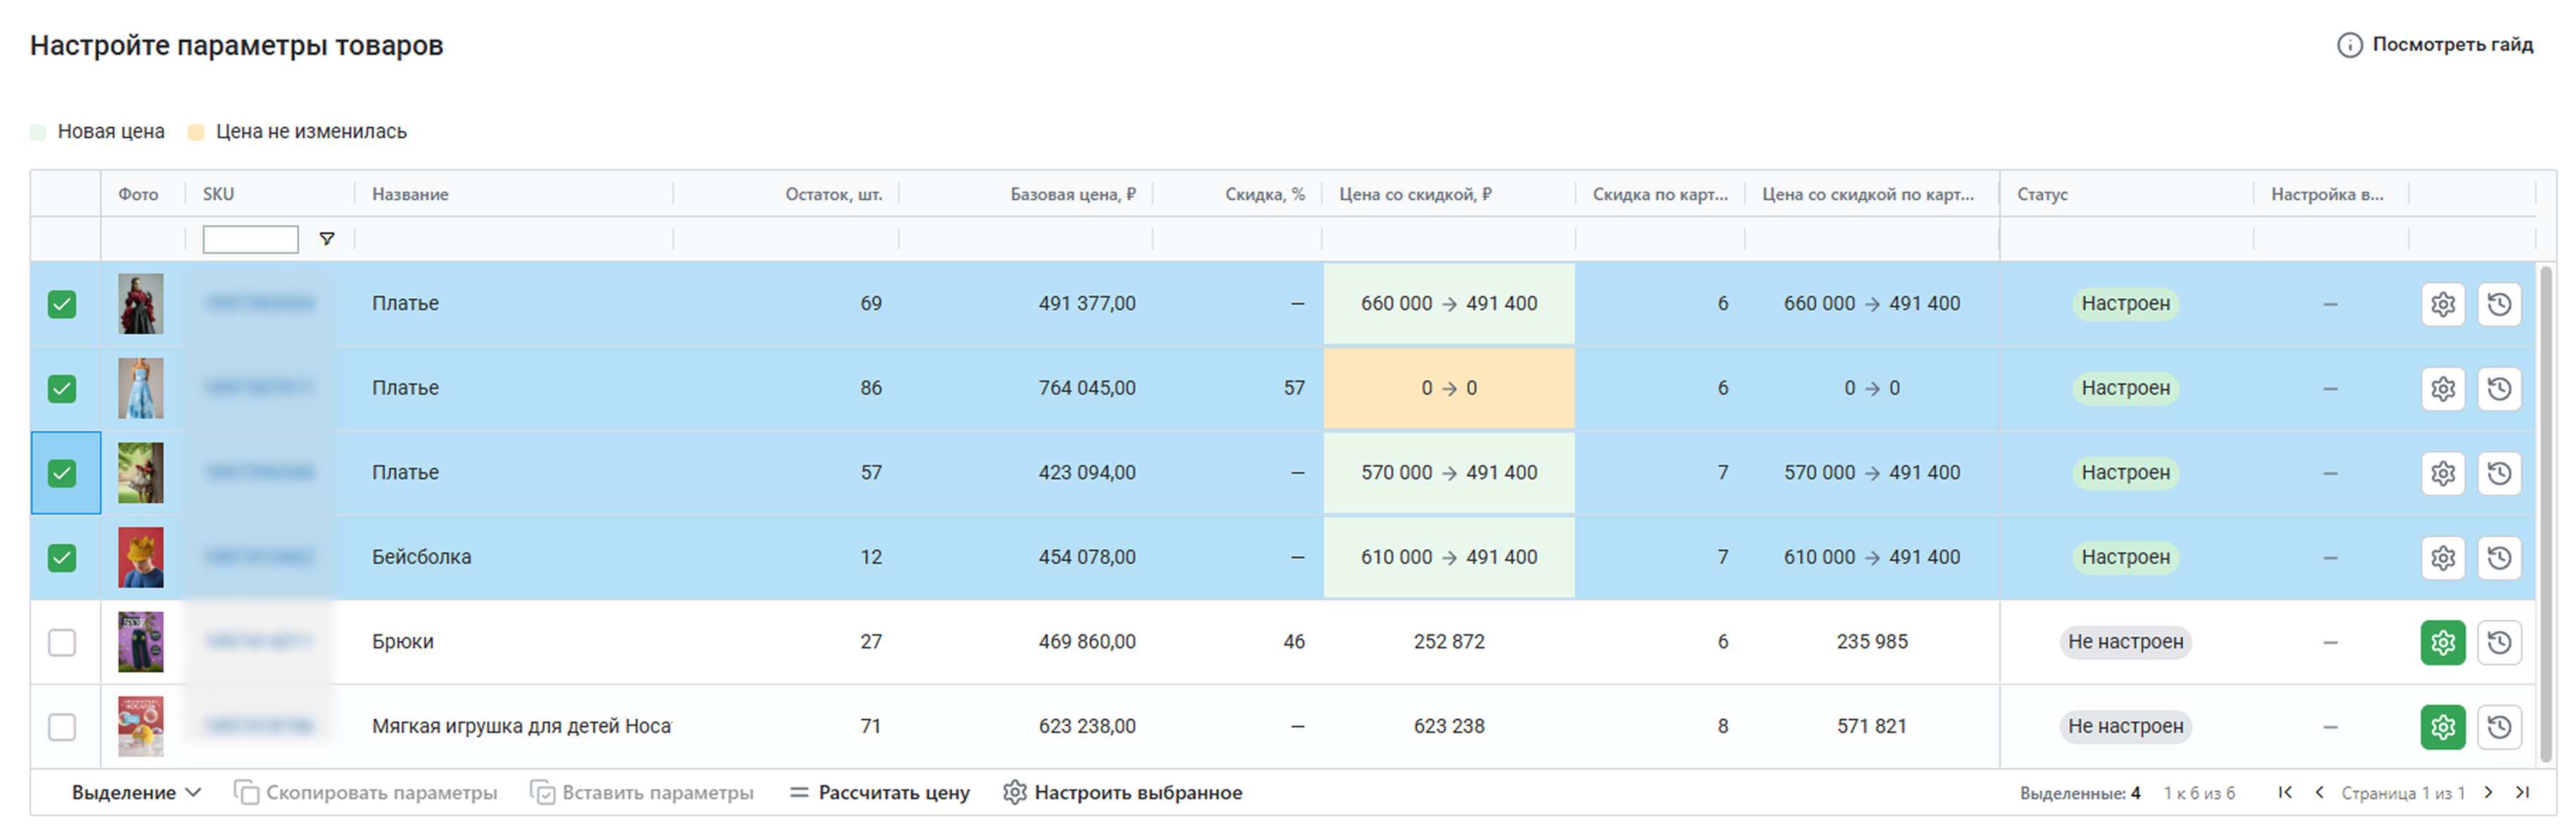Screen dimensions: 2576x833
Task: Open history icon in first Платье row
Action: (2499, 304)
